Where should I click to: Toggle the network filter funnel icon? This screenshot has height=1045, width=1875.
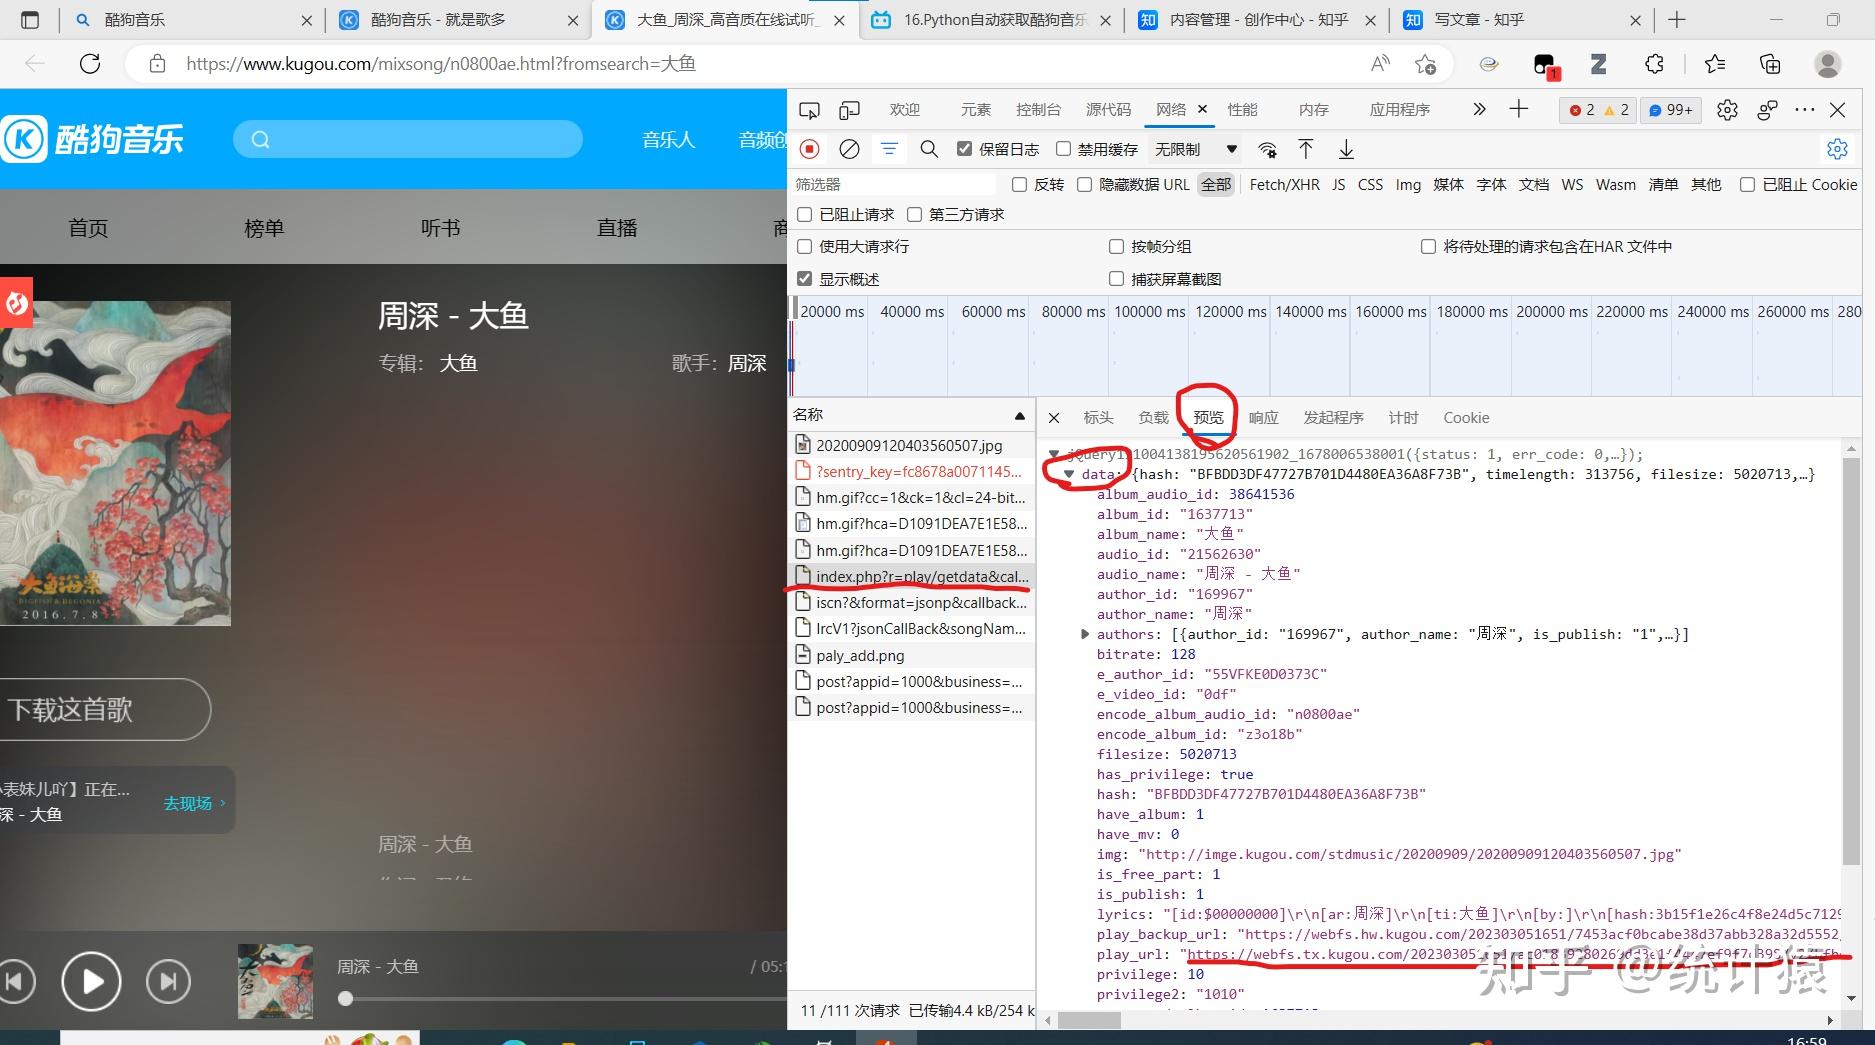click(x=888, y=149)
